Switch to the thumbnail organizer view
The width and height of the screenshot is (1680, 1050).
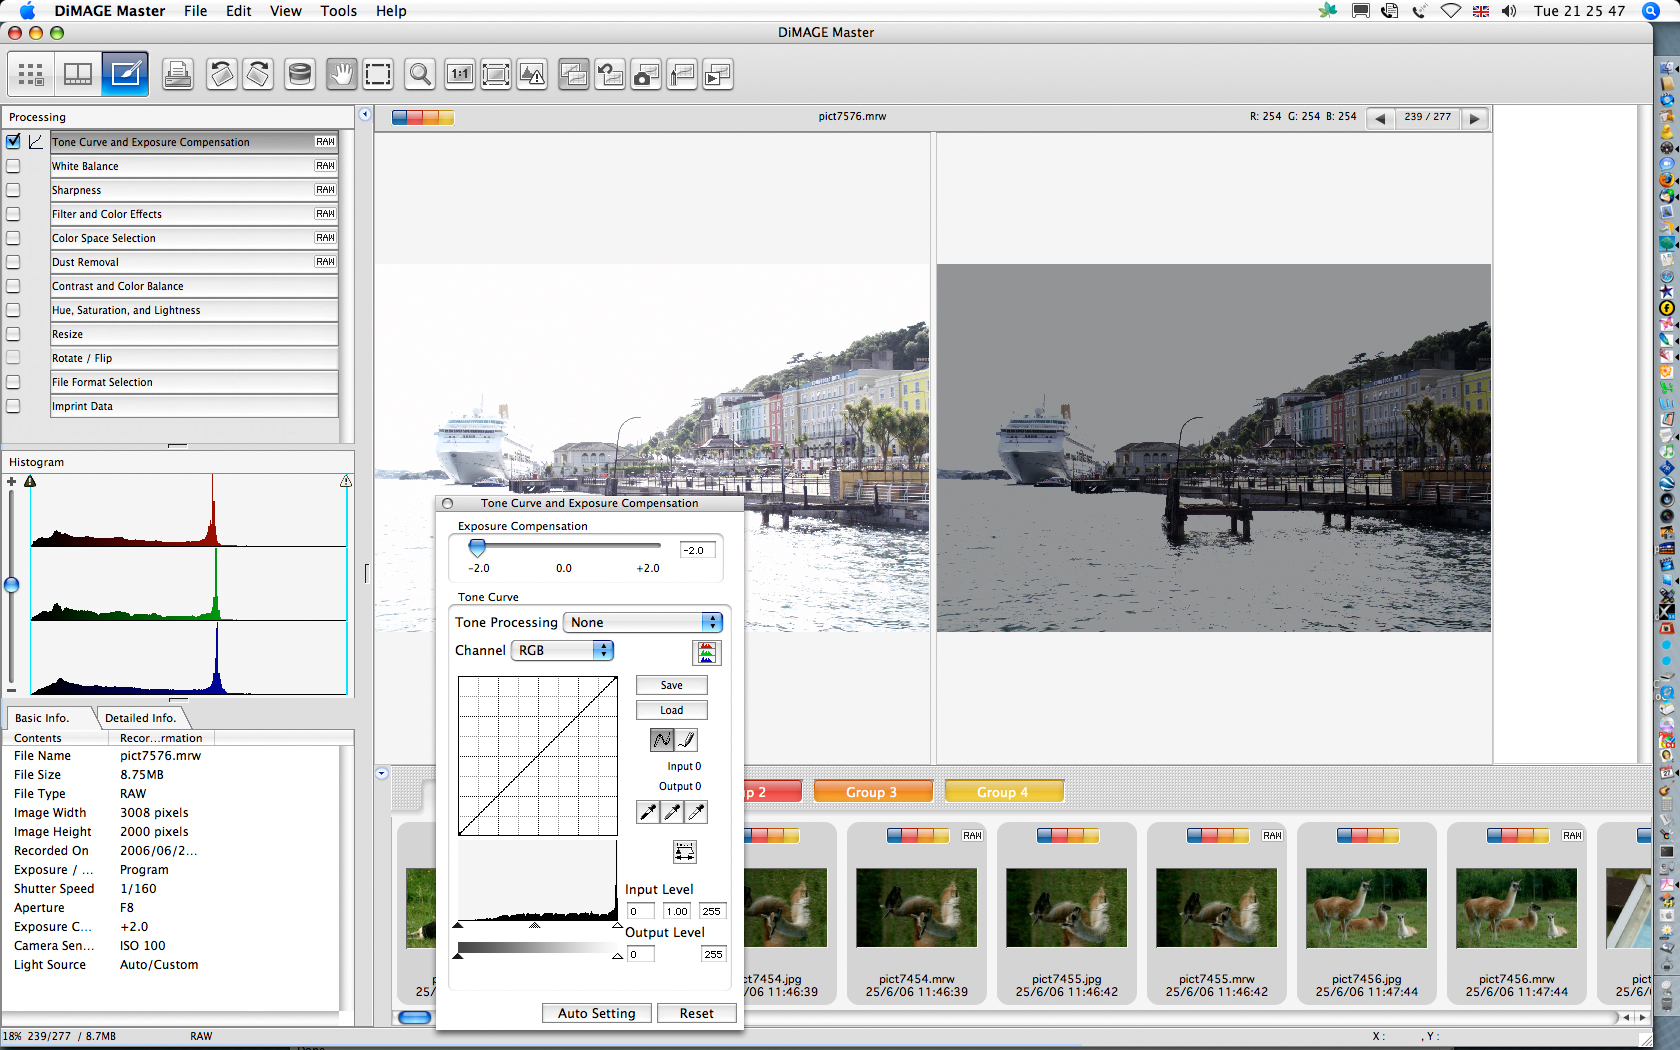pyautogui.click(x=30, y=74)
